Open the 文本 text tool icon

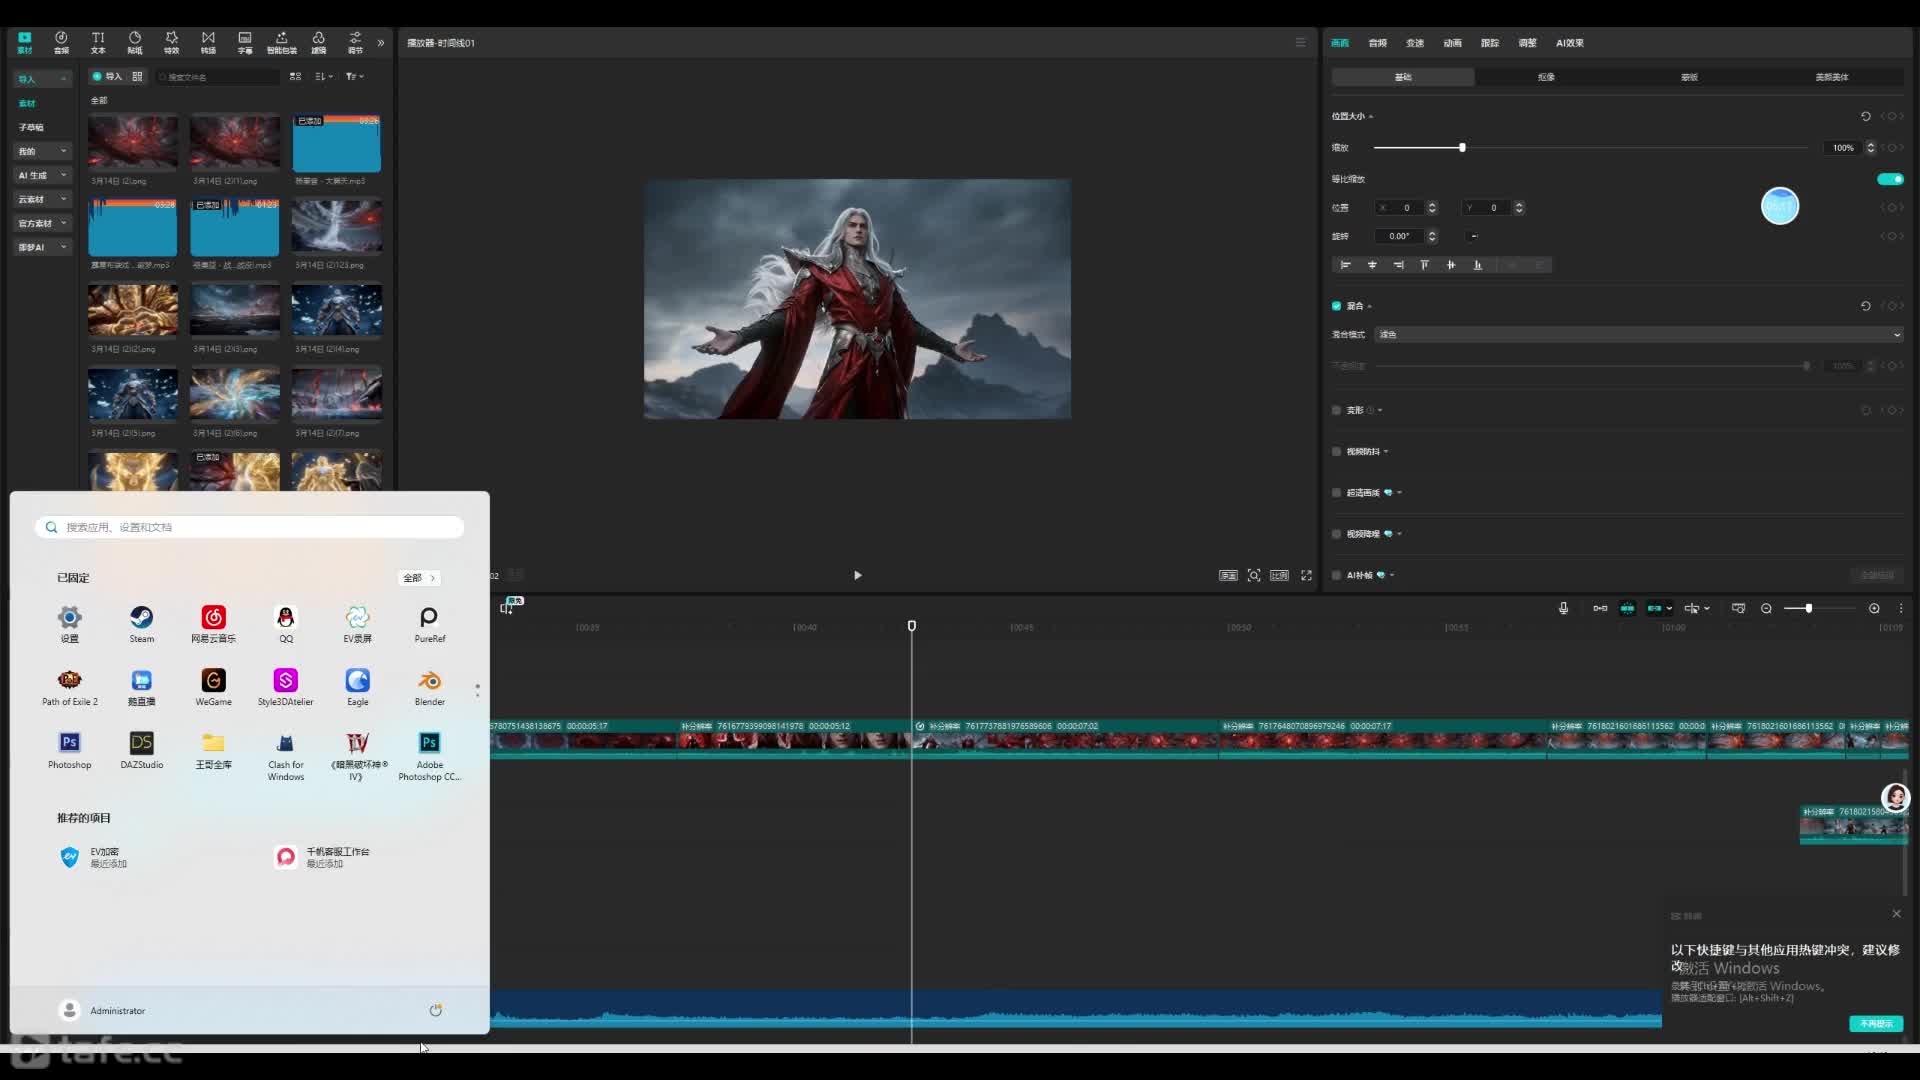point(98,42)
